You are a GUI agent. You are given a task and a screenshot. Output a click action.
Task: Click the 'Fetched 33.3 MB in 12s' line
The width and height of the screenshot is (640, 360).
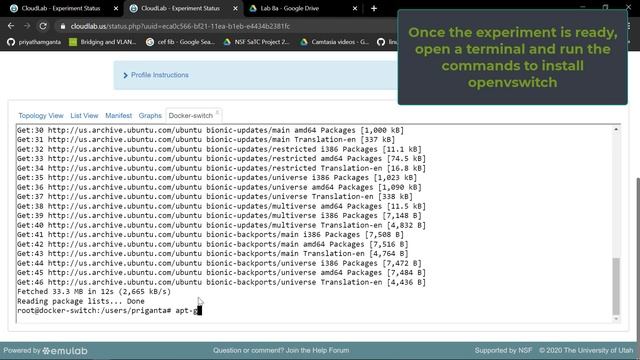pyautogui.click(x=94, y=291)
